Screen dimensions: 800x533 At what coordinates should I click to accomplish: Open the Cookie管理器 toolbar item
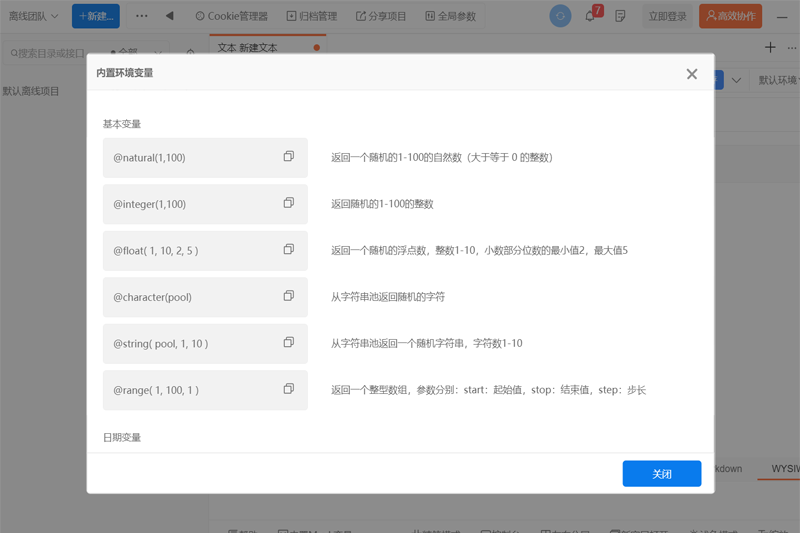[231, 16]
